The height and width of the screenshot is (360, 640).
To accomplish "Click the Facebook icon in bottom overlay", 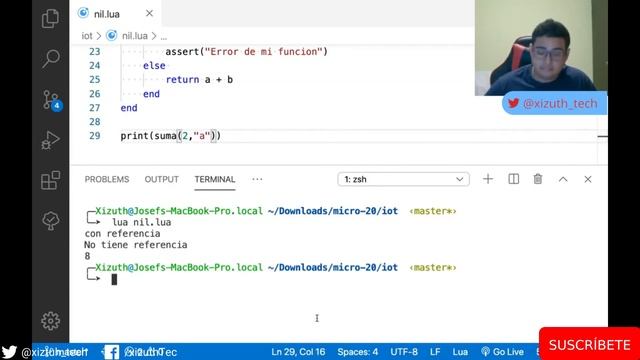I will [x=111, y=352].
